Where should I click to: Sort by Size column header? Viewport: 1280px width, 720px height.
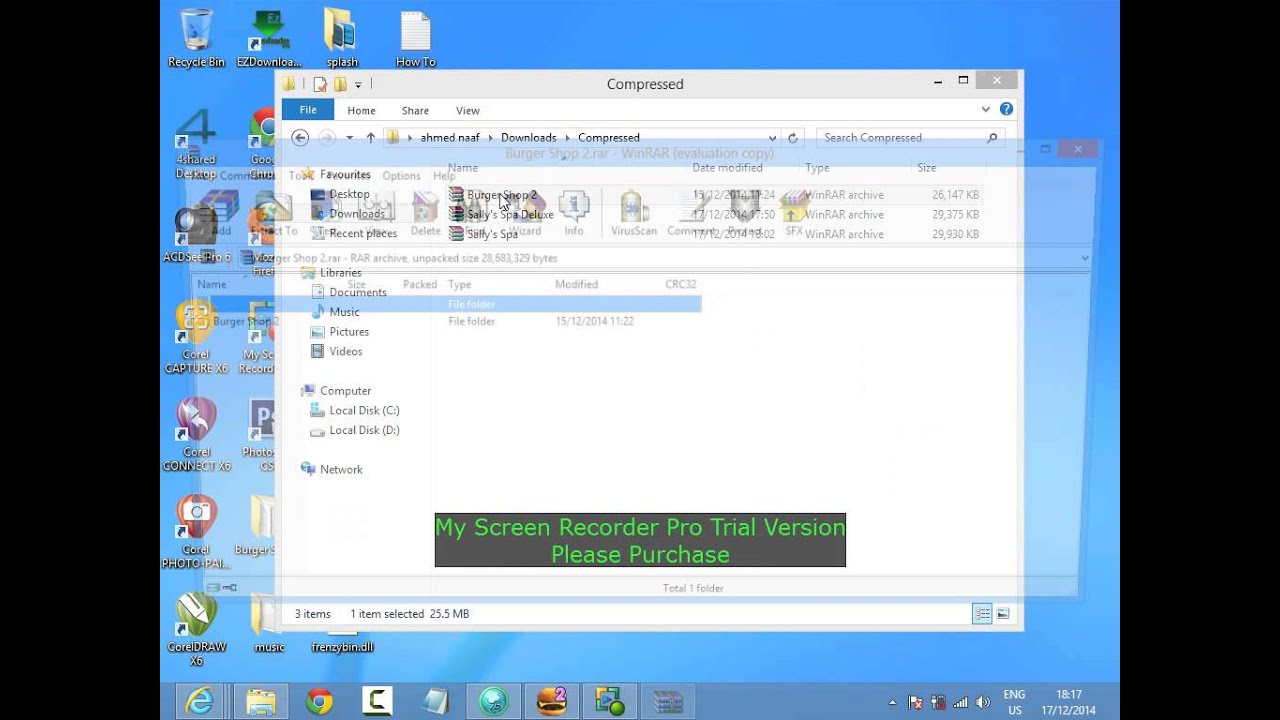(927, 168)
